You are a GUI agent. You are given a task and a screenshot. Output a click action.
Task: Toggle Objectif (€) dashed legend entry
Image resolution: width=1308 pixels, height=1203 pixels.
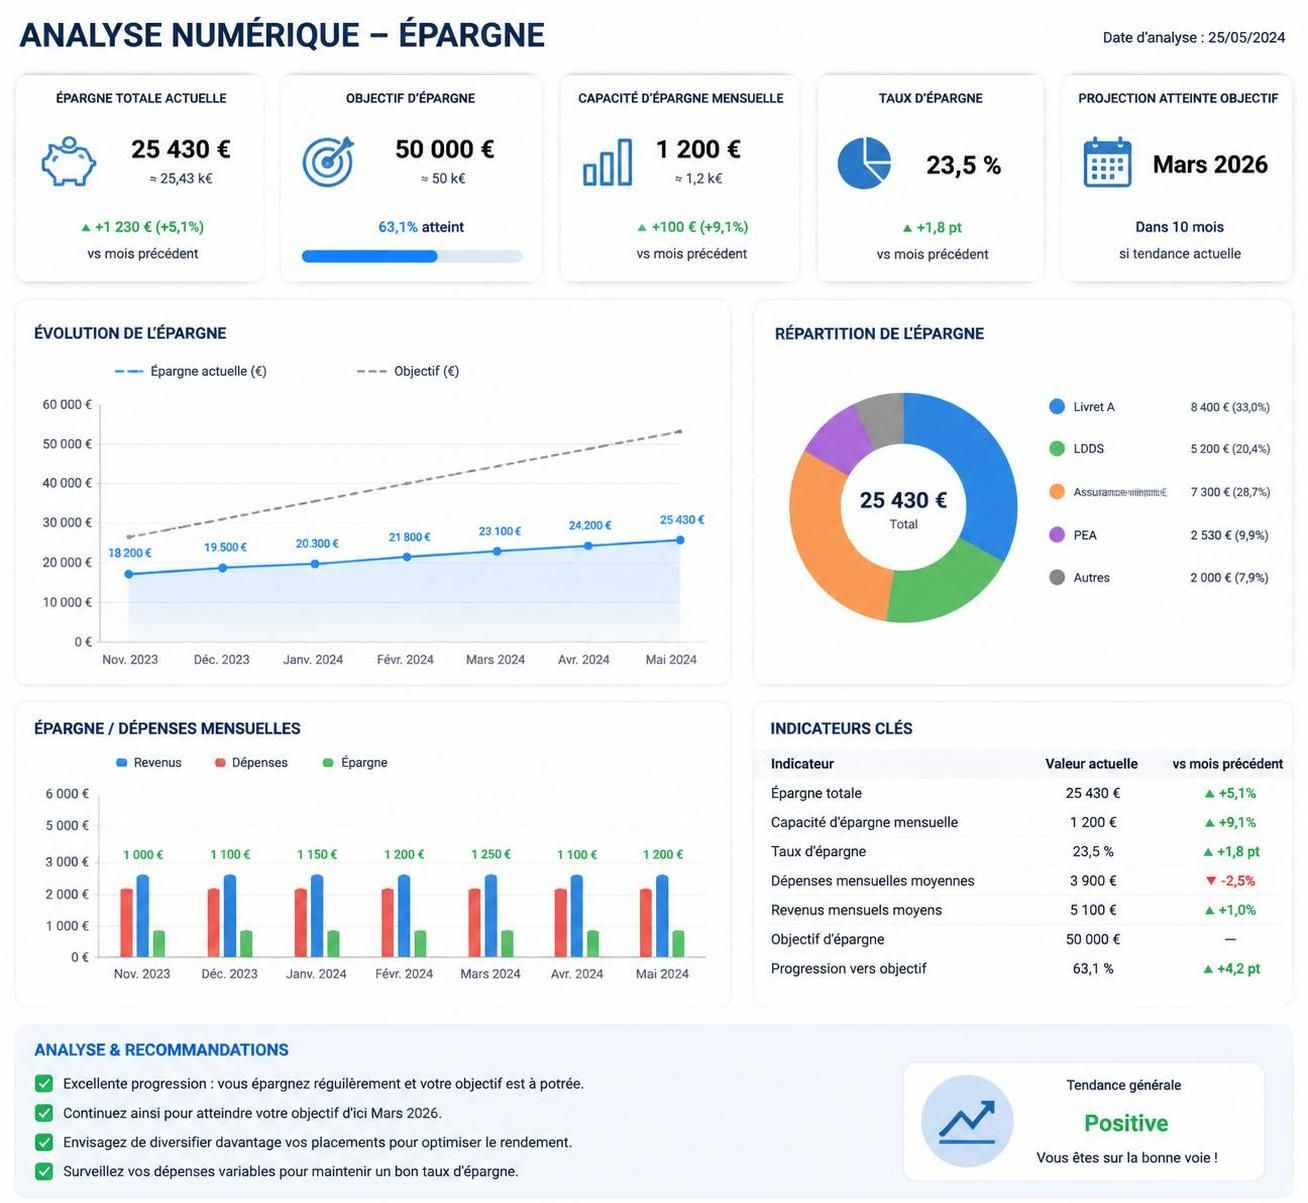click(x=408, y=371)
